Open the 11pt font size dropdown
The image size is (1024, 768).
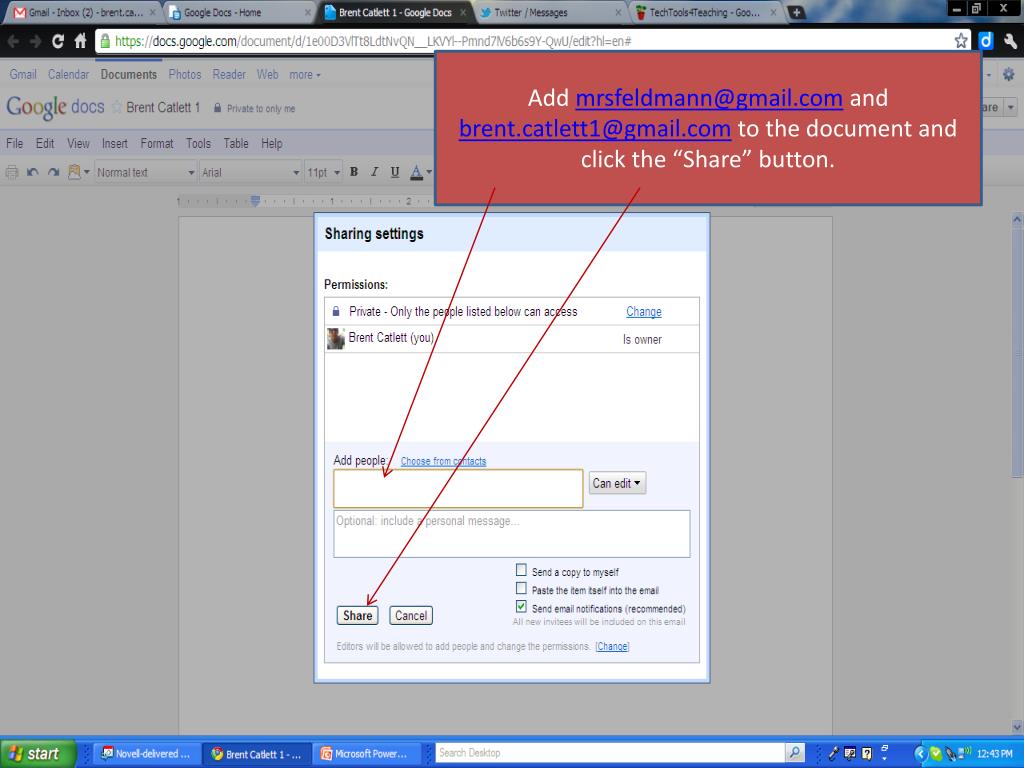pos(324,172)
